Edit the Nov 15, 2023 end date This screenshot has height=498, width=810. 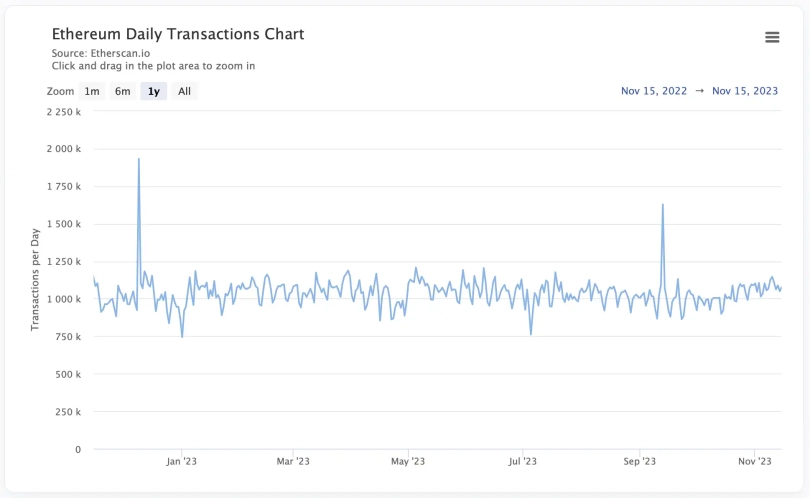[745, 91]
